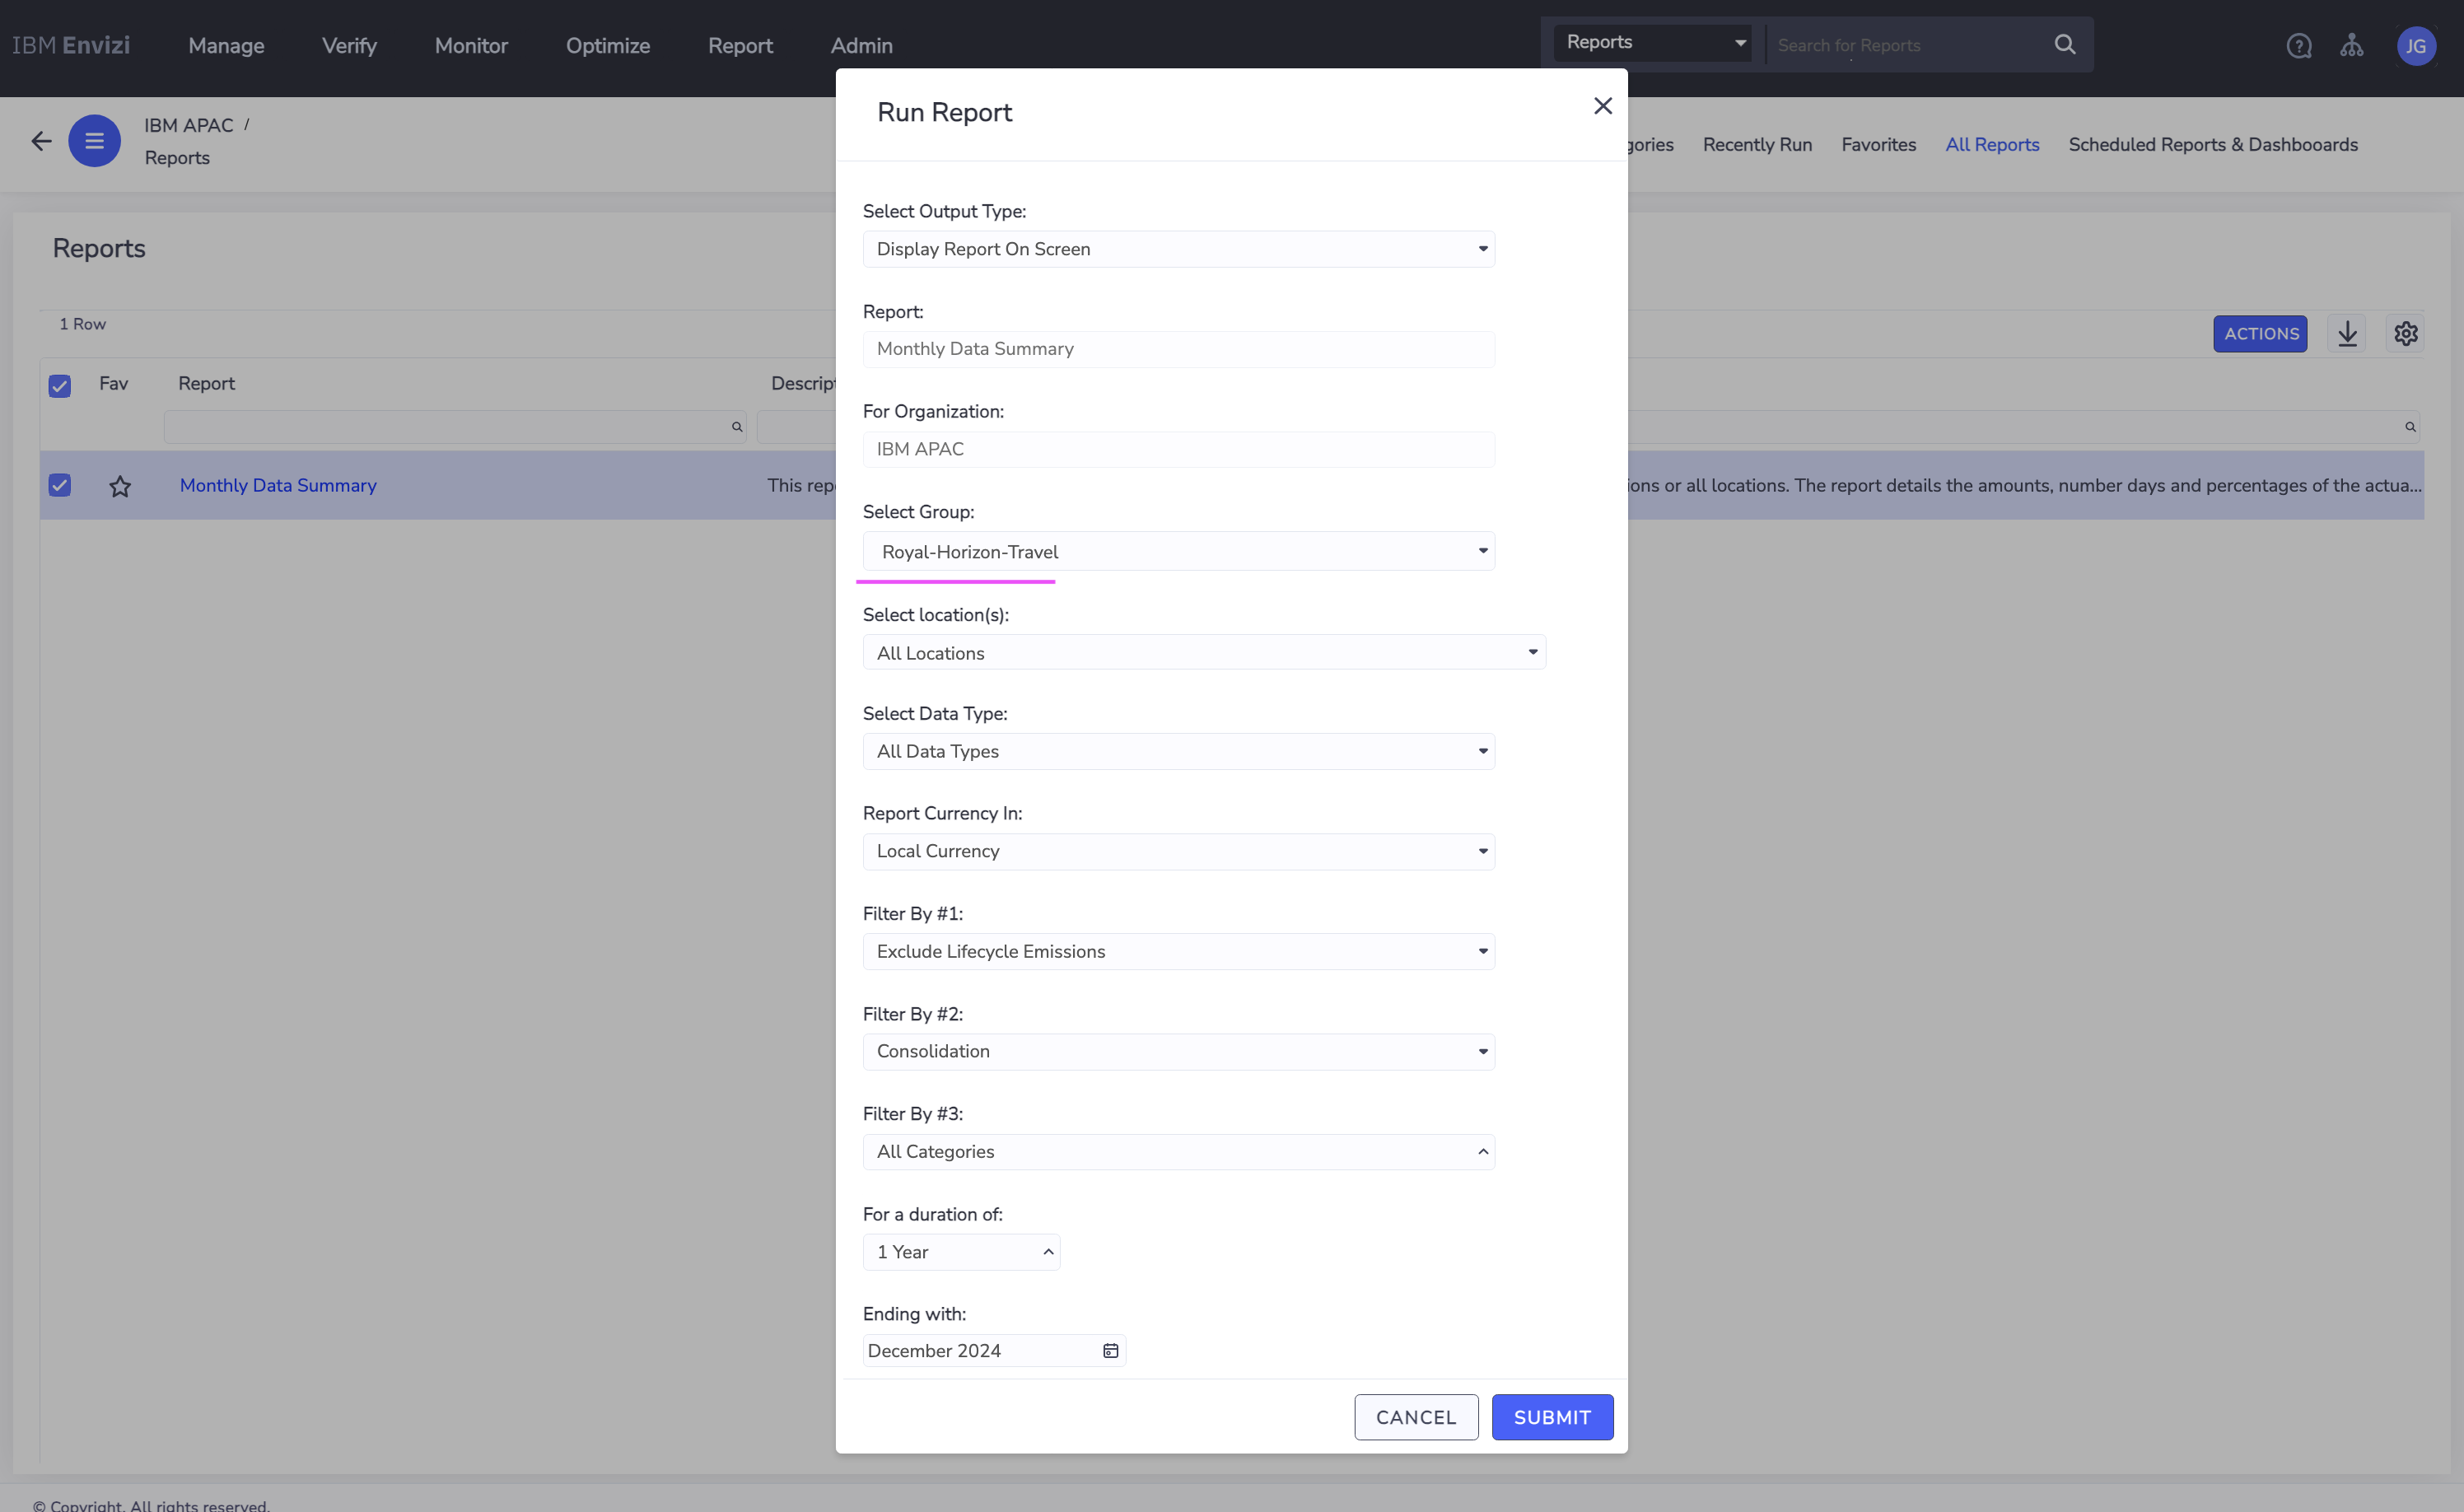
Task: Click the help question mark icon
Action: pyautogui.click(x=2298, y=46)
